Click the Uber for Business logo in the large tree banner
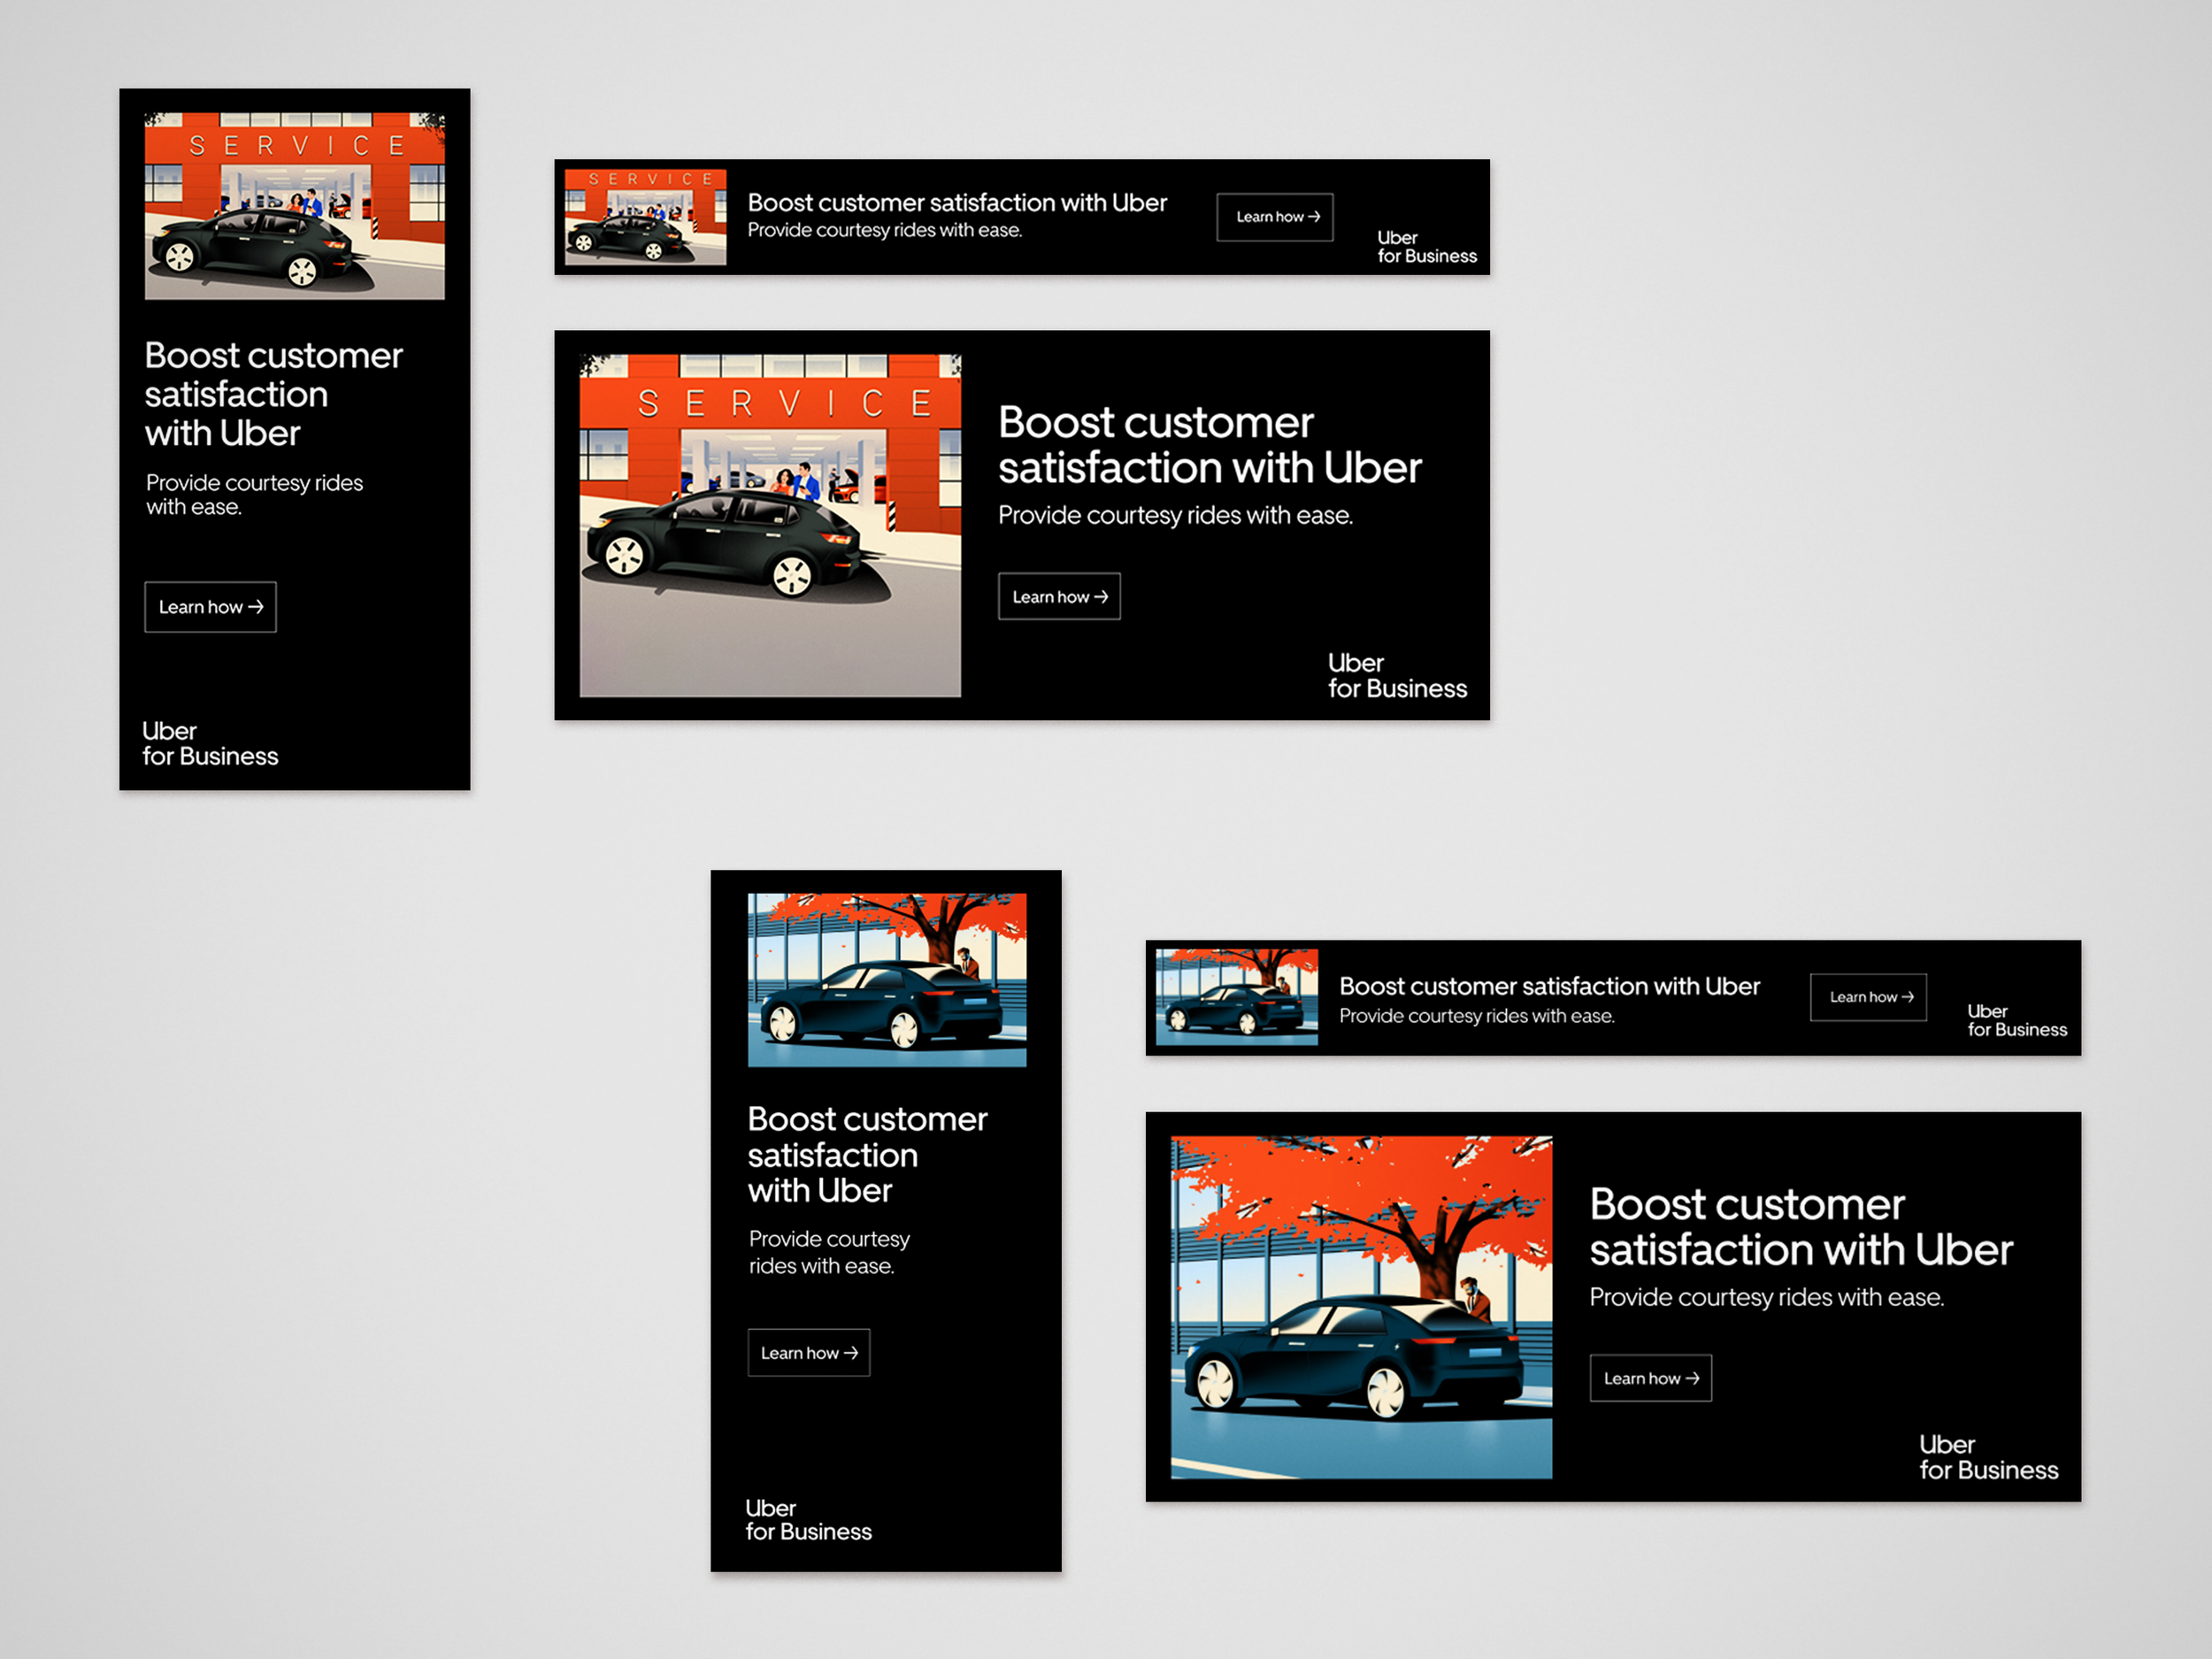Viewport: 2212px width, 1659px height. [x=1987, y=1458]
